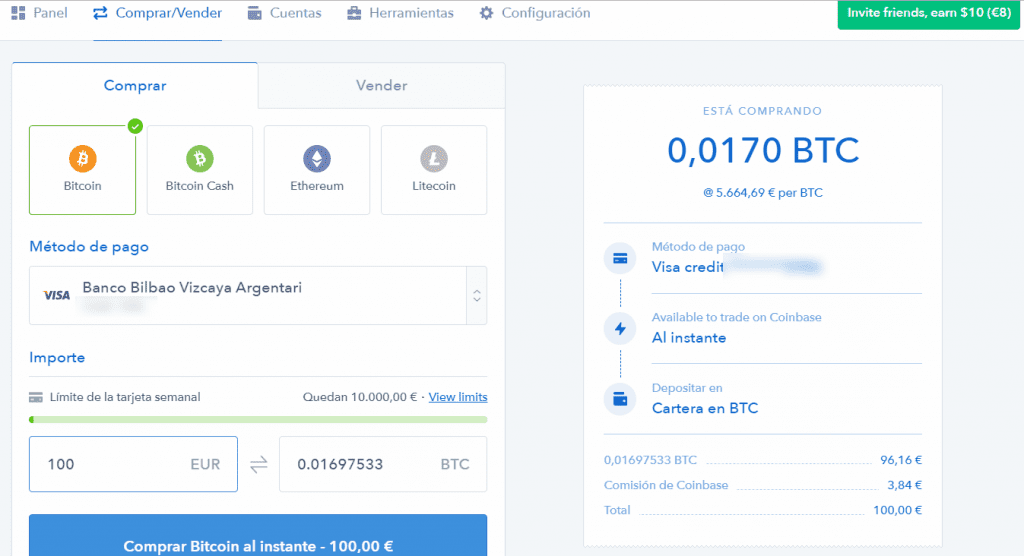
Task: Click the Visa credit payment text
Action: 688,267
